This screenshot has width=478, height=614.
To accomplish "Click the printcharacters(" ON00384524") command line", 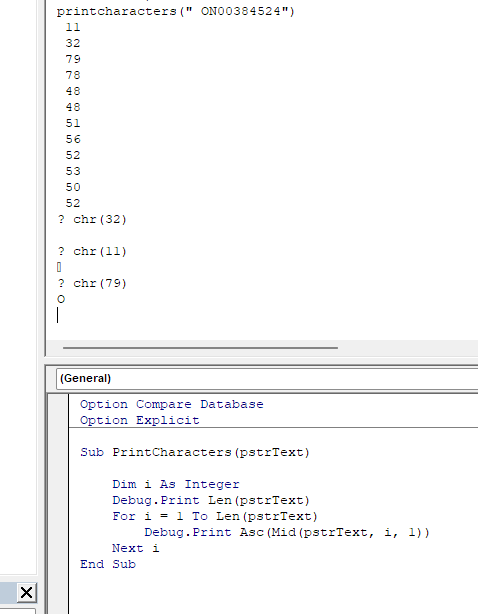I will click(176, 11).
